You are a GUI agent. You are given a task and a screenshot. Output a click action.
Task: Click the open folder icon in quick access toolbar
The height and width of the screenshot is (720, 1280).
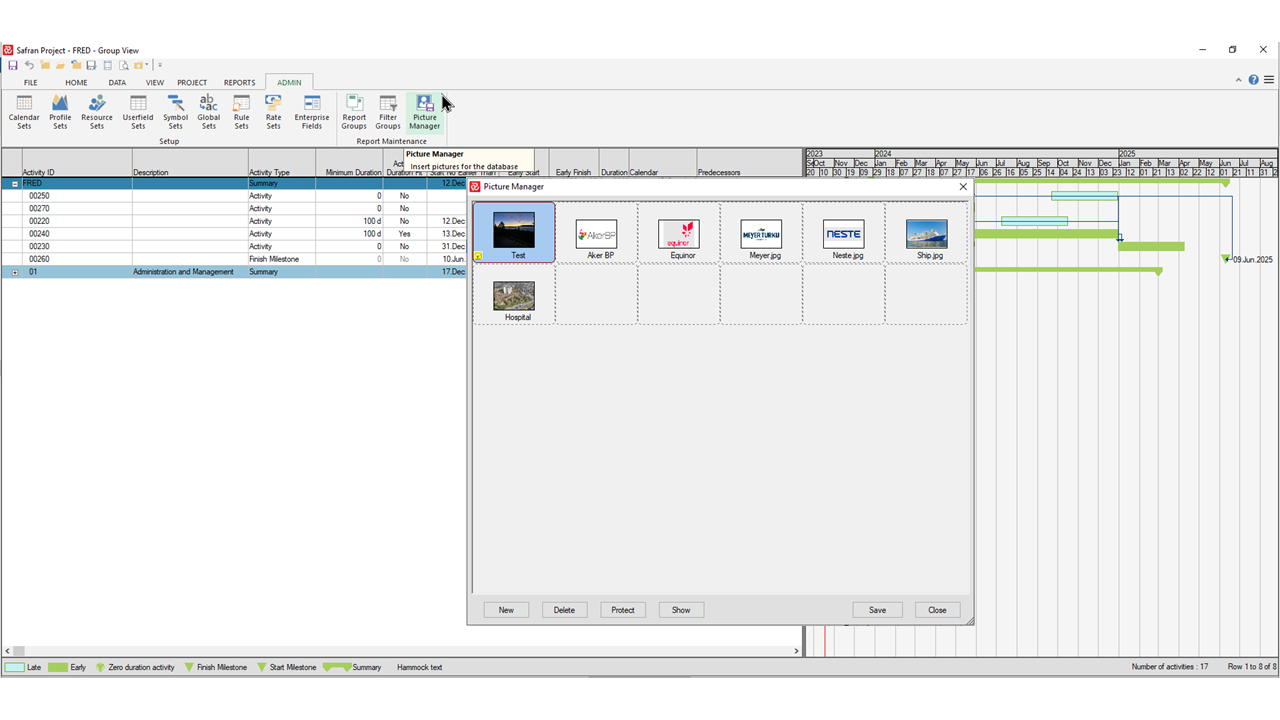tap(60, 65)
